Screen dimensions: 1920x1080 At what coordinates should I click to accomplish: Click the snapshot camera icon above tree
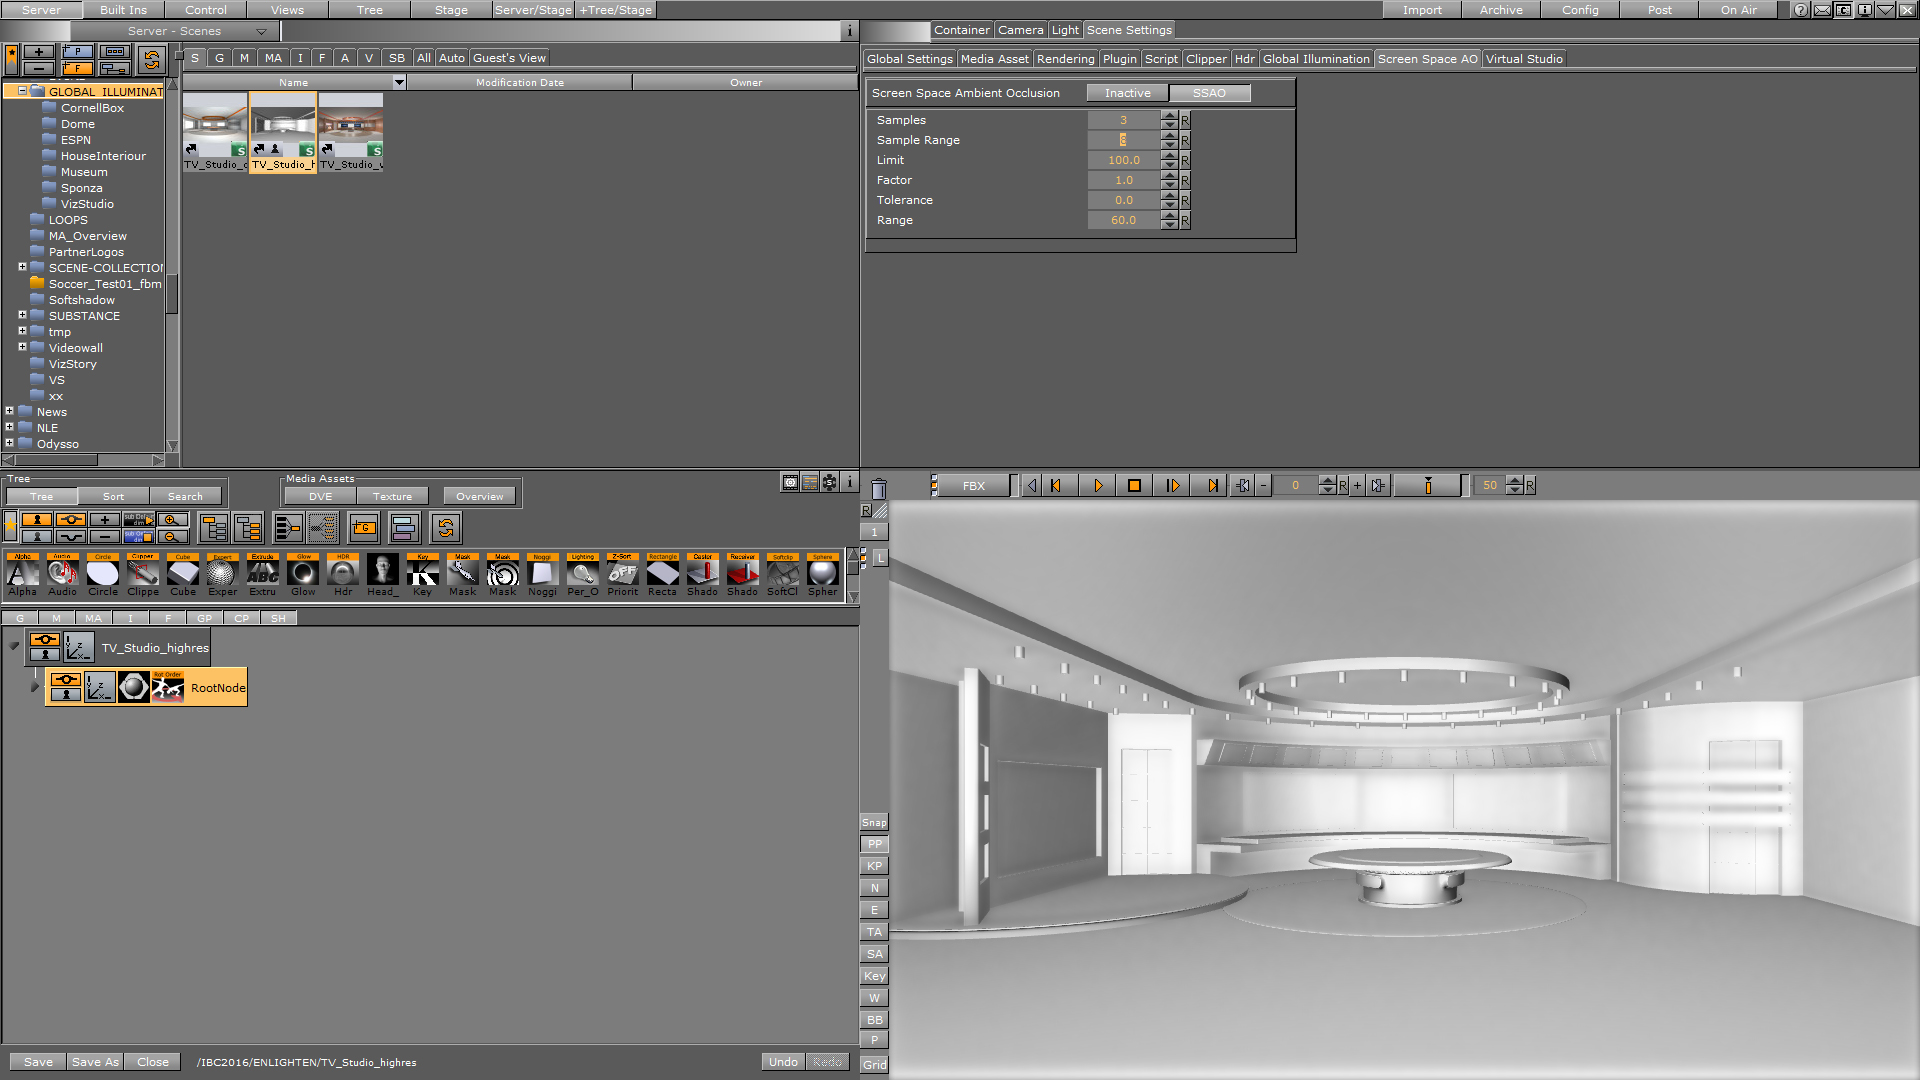[790, 483]
